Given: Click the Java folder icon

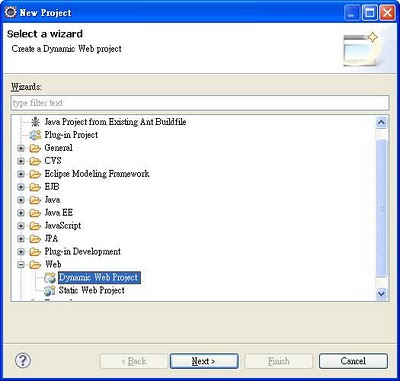Looking at the screenshot, I should coord(35,200).
